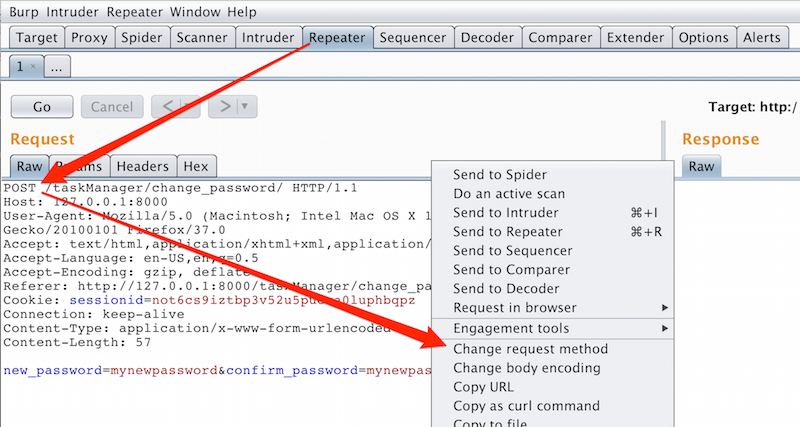Click the Accept-Language header line
The height and width of the screenshot is (427, 800).
[131, 258]
